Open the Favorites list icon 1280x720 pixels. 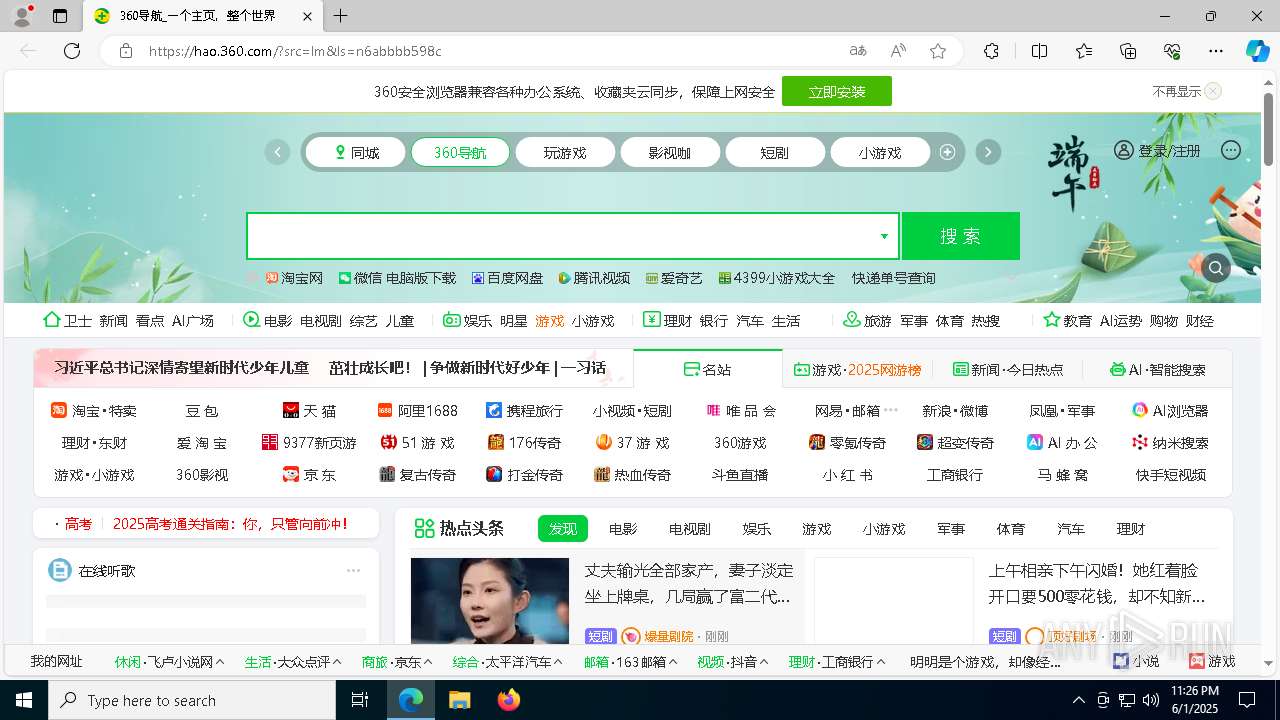(x=1084, y=51)
